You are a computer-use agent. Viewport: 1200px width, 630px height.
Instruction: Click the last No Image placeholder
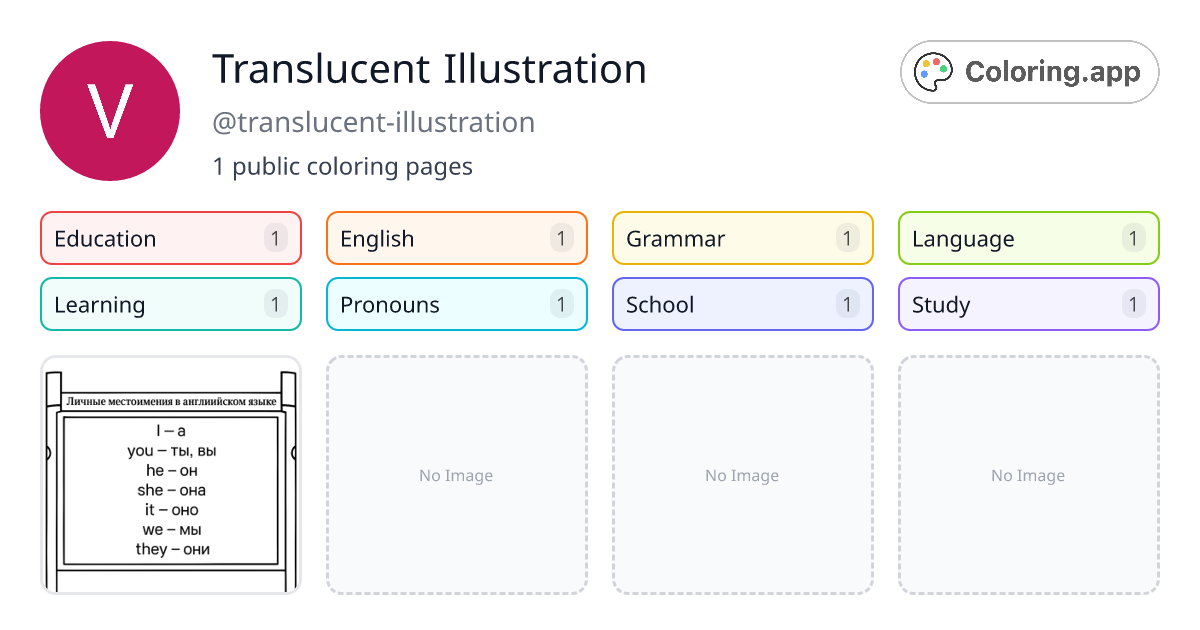[x=1029, y=475]
